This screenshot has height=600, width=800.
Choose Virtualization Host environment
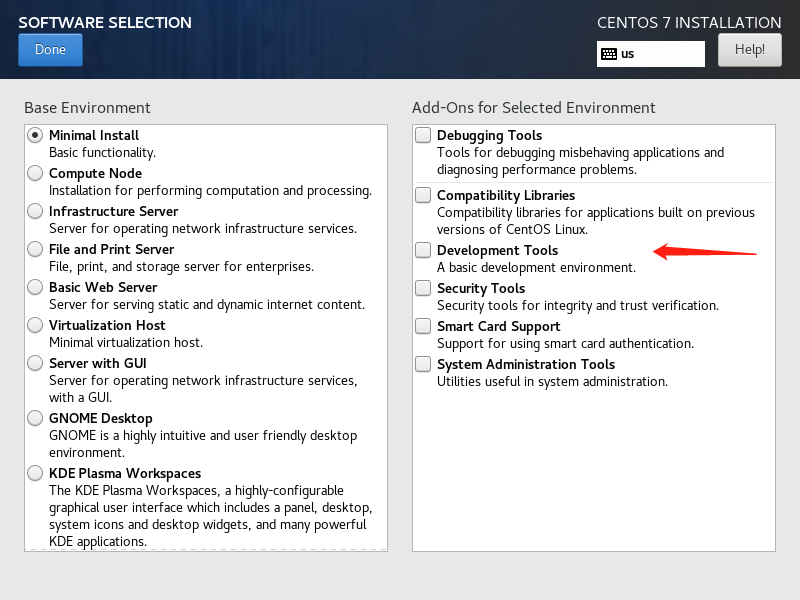35,325
